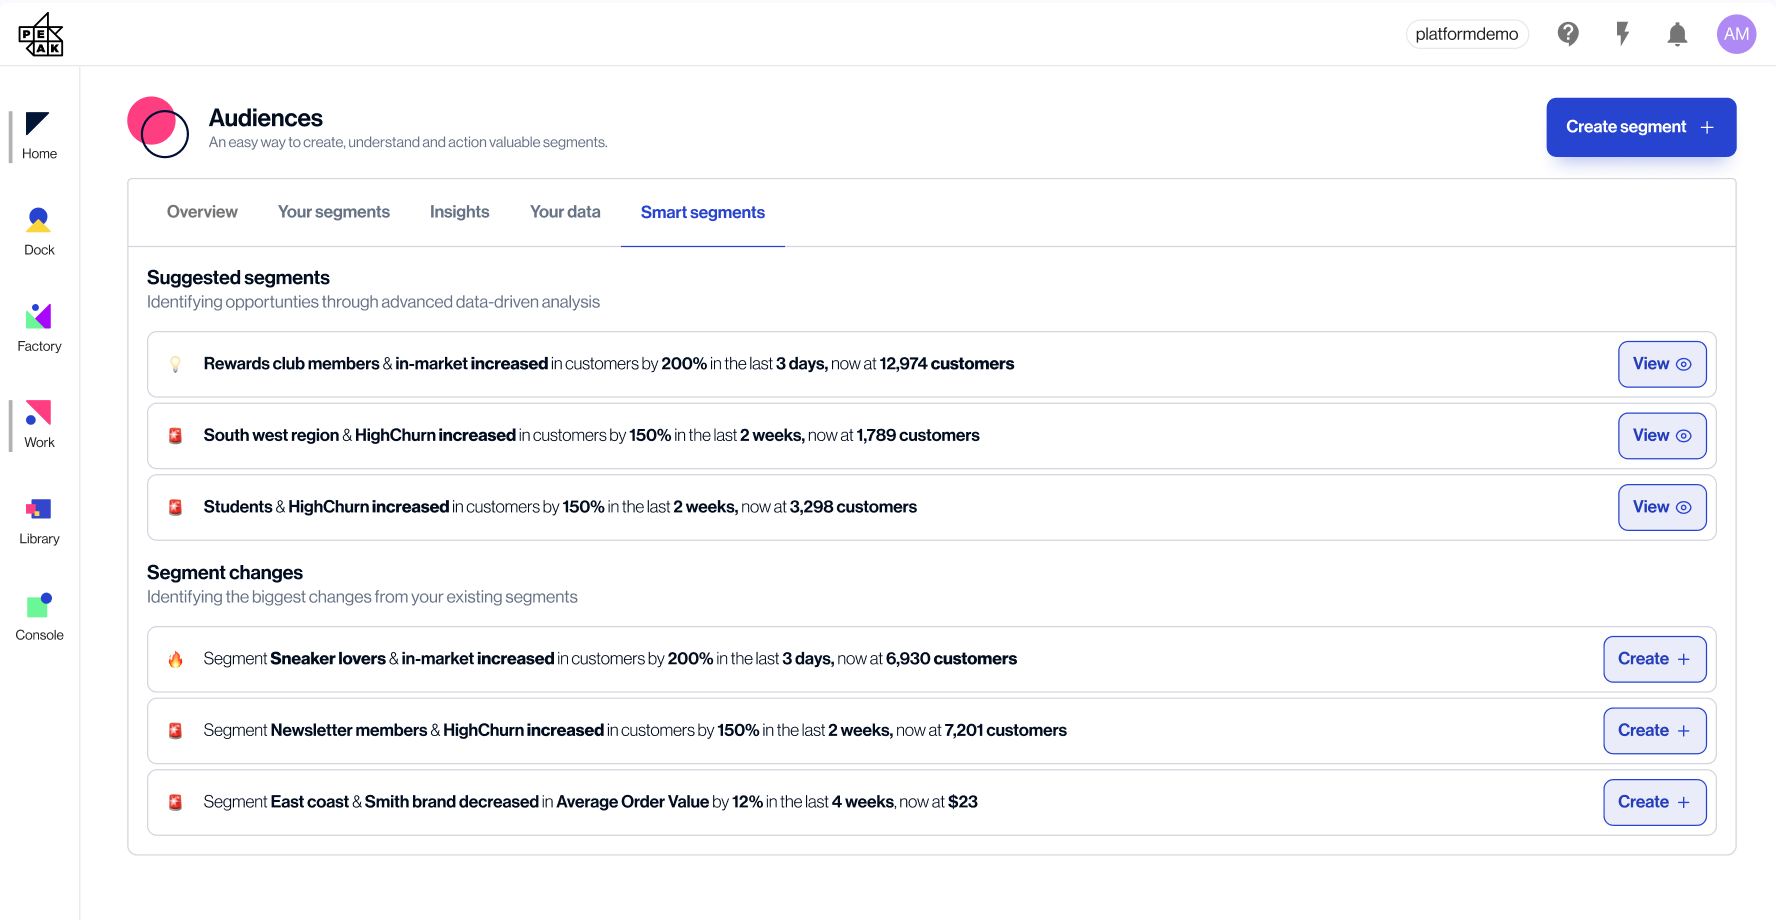Viewport: 1776px width, 920px height.
Task: Open notifications via the bell icon
Action: pos(1678,33)
